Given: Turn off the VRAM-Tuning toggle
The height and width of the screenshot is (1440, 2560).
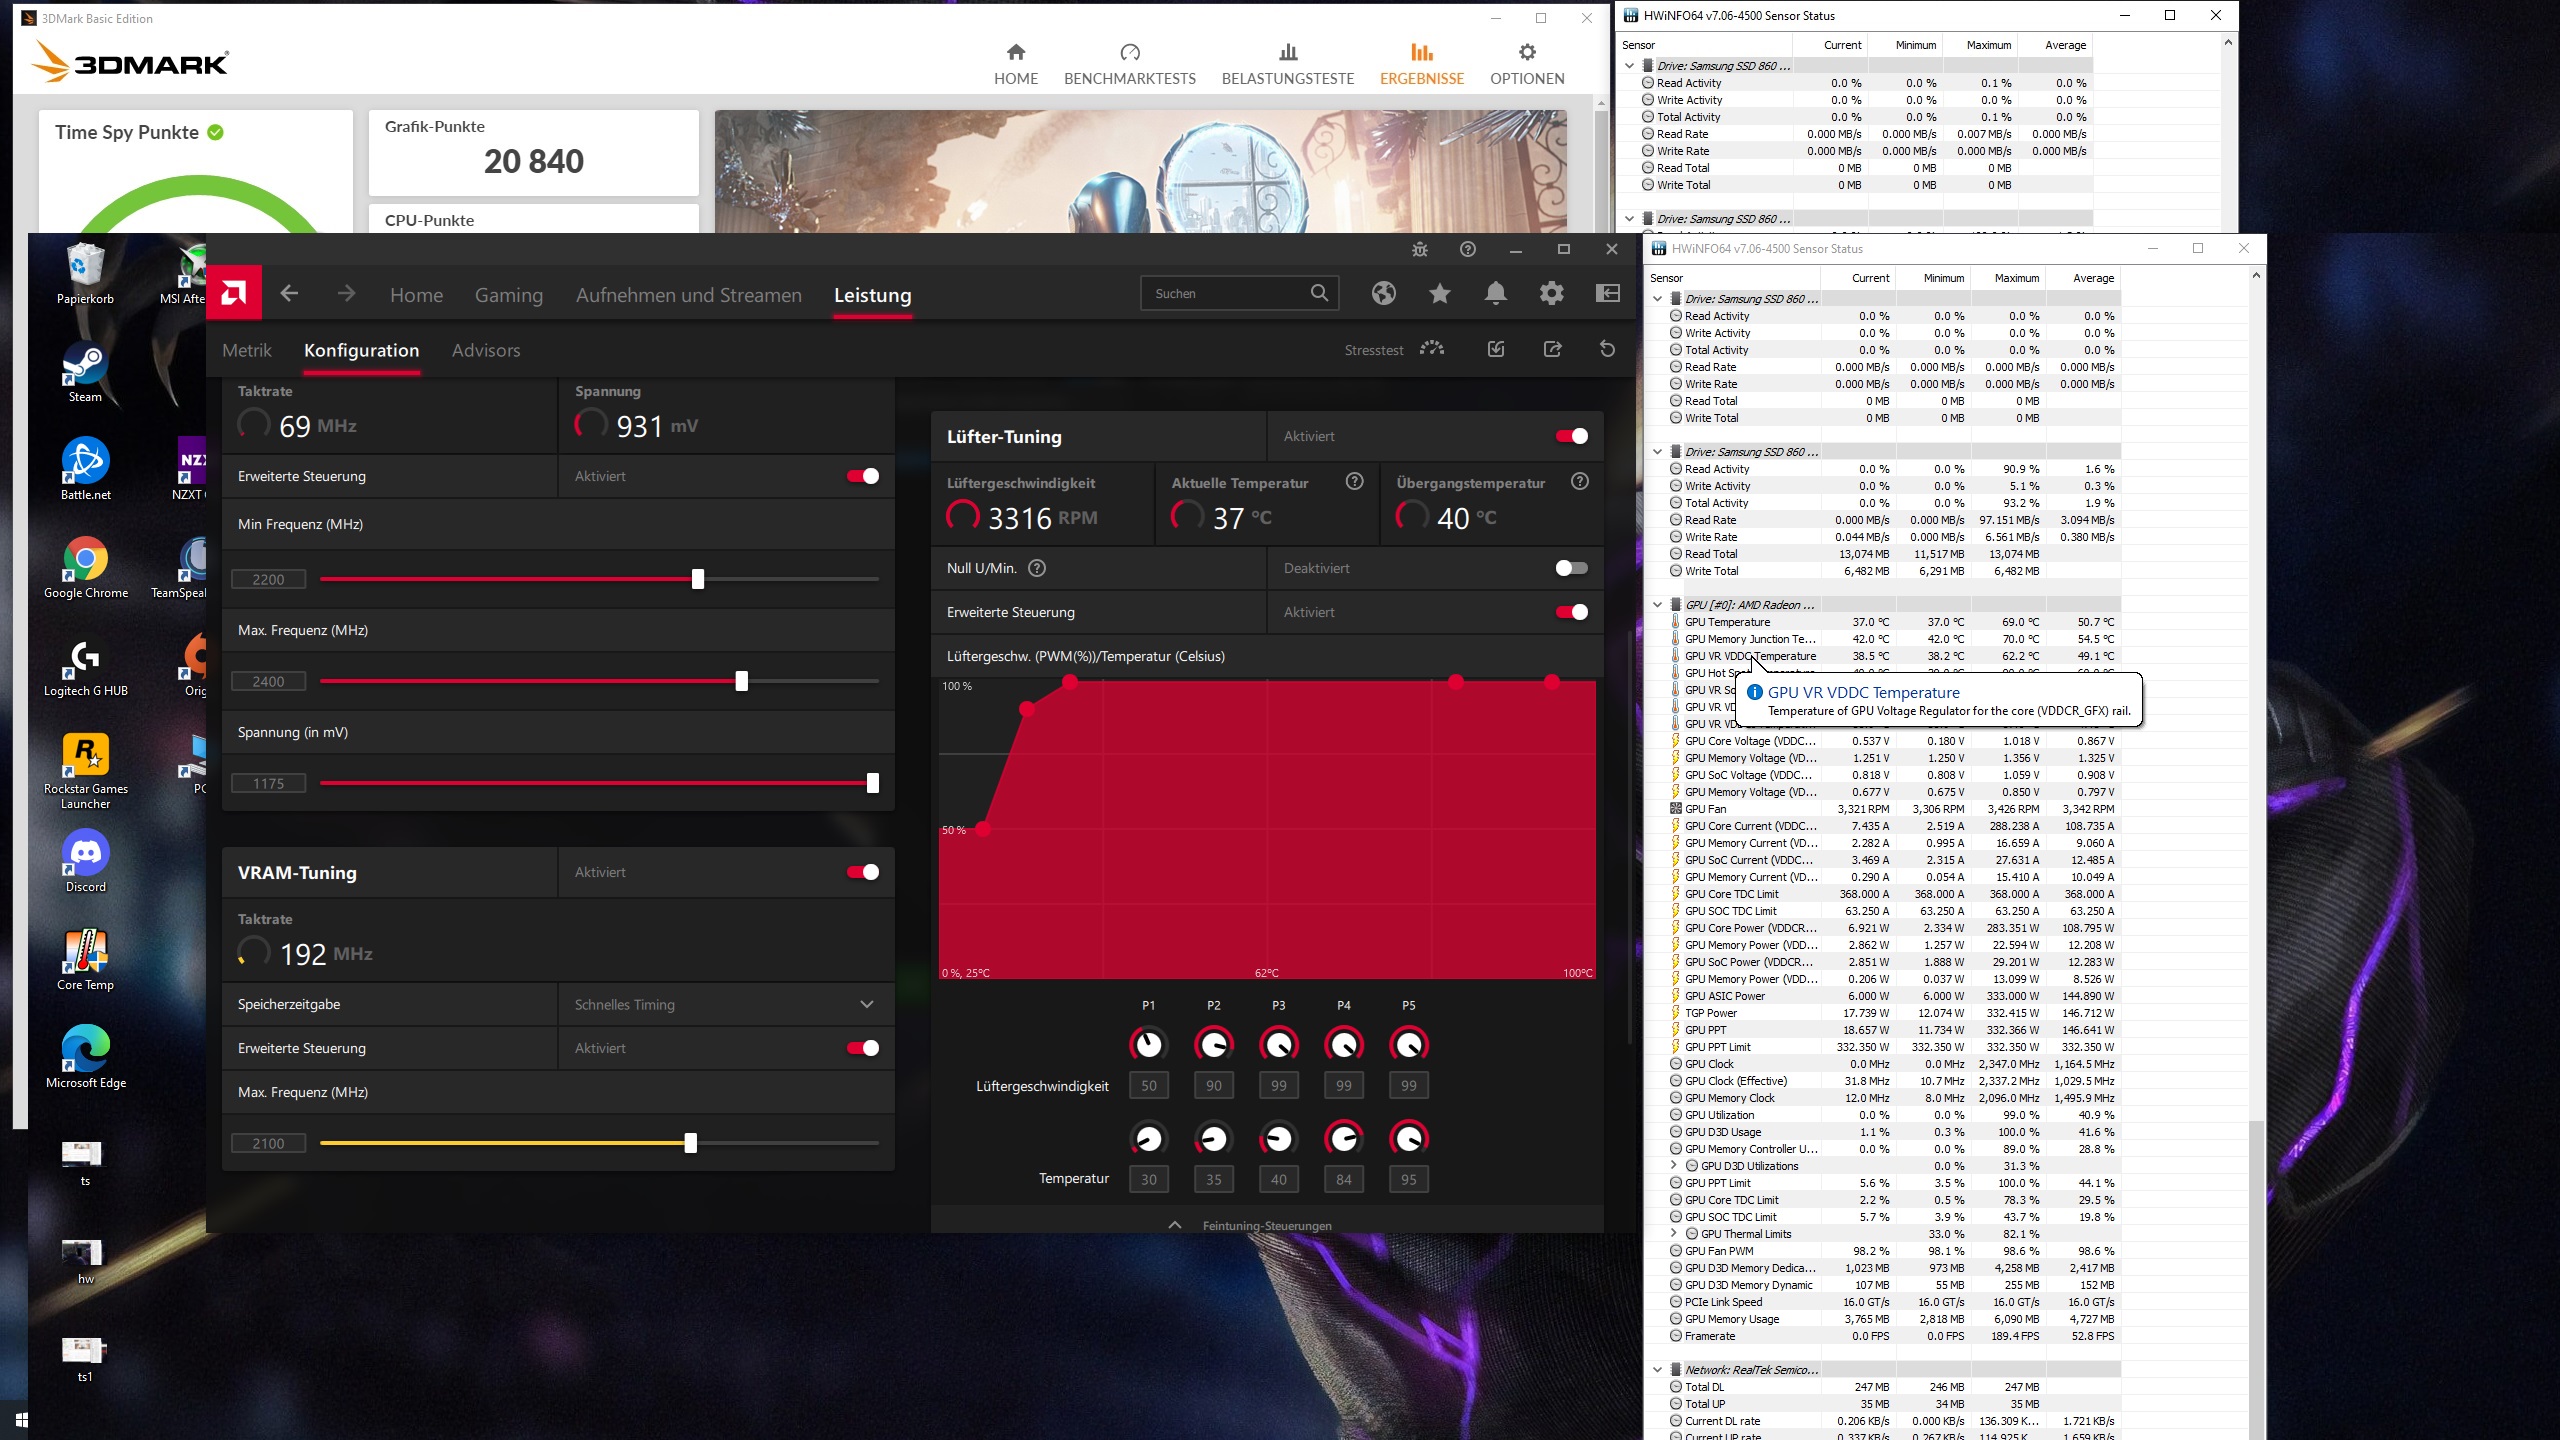Looking at the screenshot, I should pyautogui.click(x=862, y=872).
